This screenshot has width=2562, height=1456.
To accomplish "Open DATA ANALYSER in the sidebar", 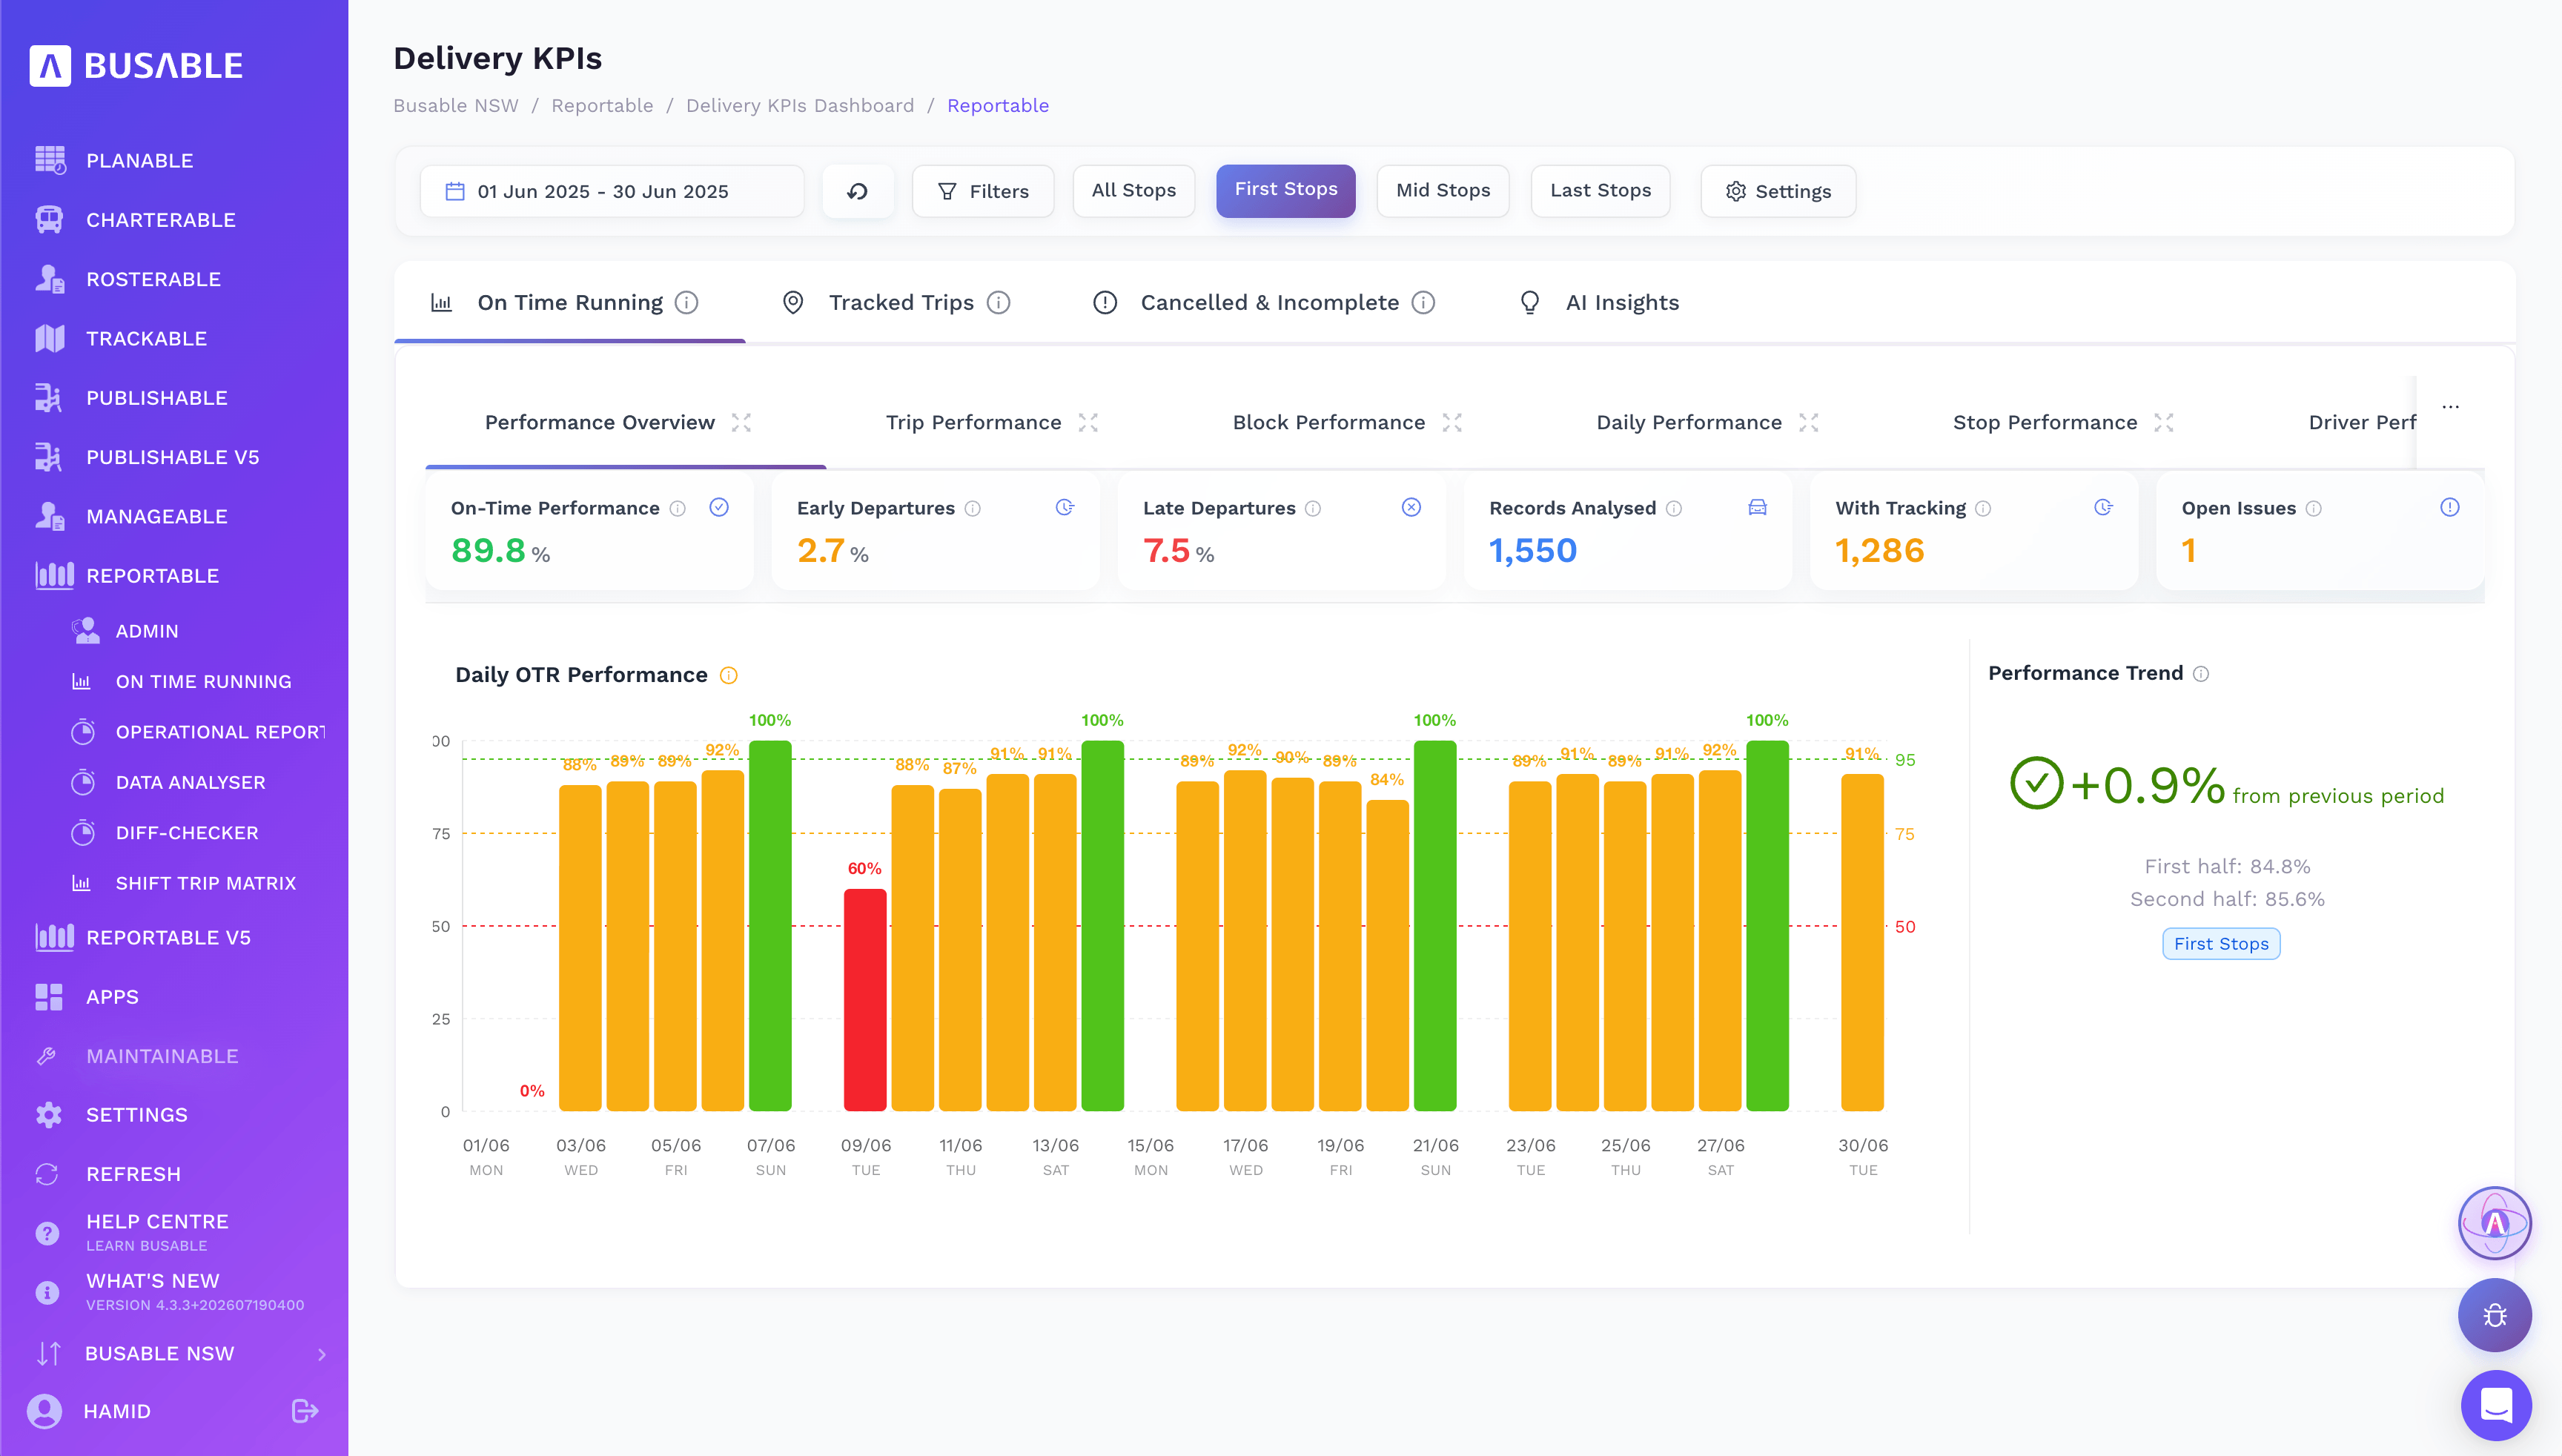I will (x=190, y=782).
